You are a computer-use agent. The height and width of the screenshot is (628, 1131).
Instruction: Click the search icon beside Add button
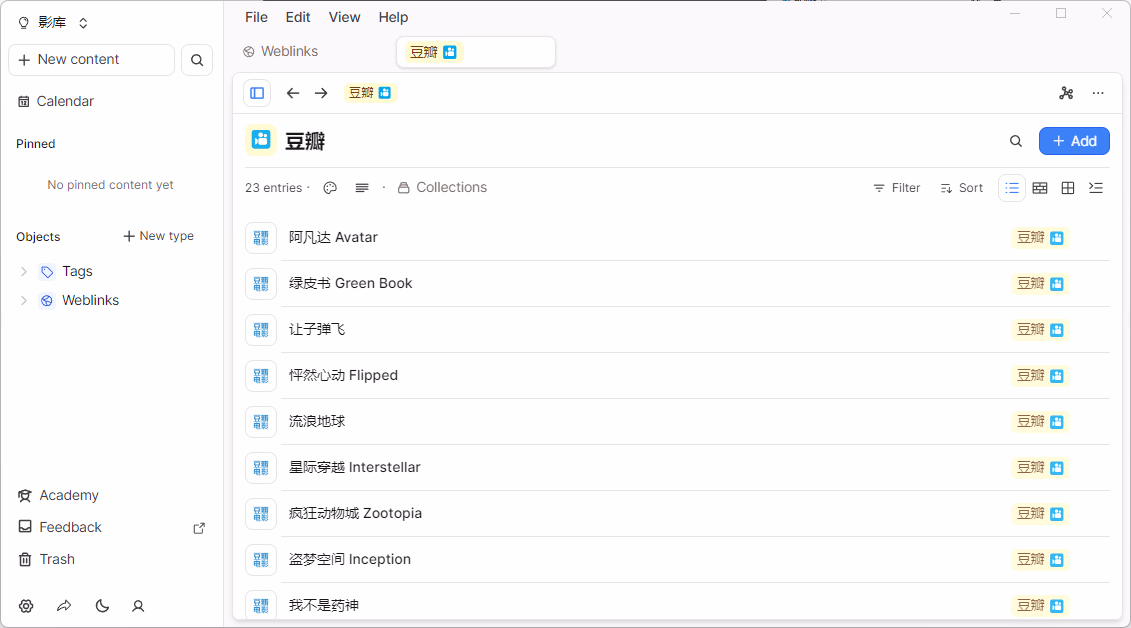(x=1016, y=141)
